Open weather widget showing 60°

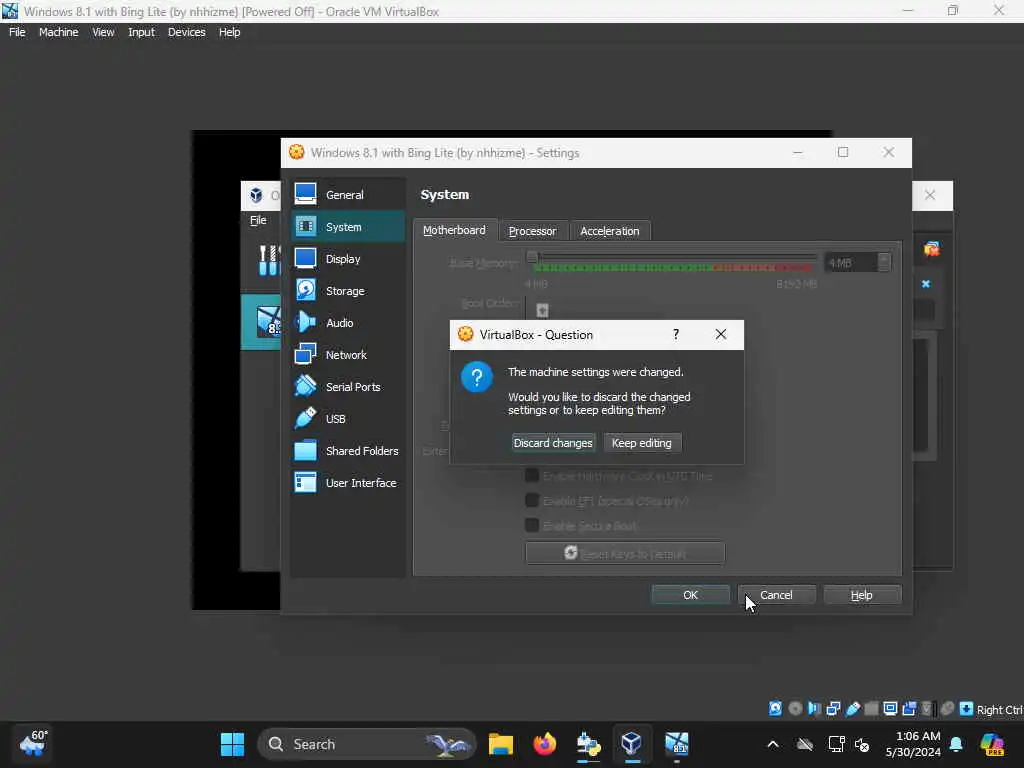[x=33, y=744]
